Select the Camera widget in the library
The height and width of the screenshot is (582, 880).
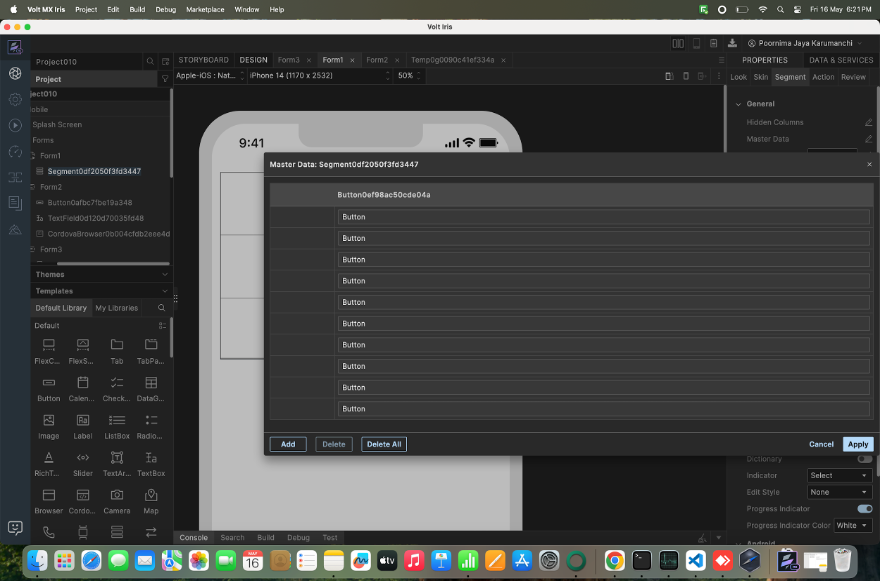[x=117, y=502]
